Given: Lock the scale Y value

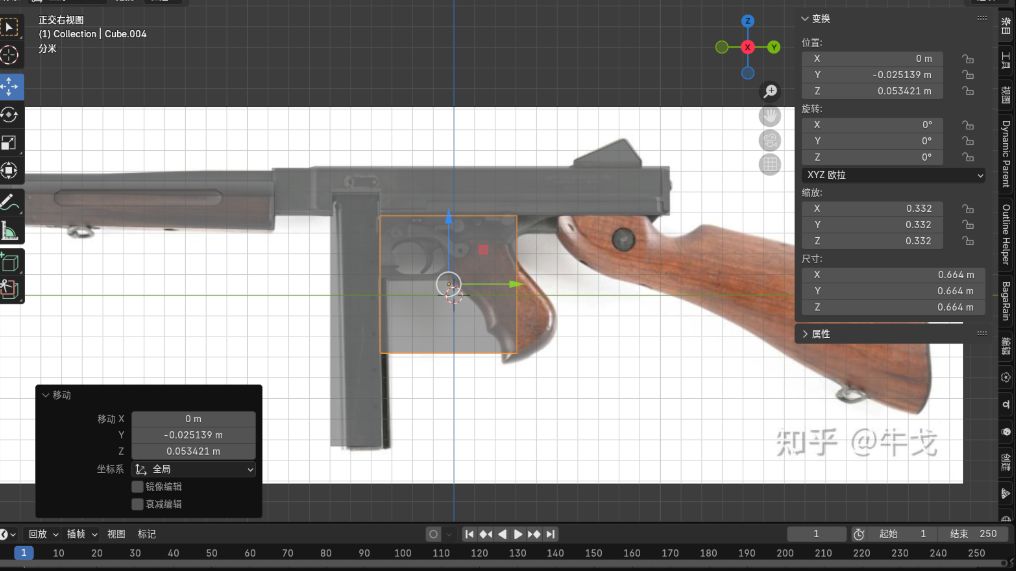Looking at the screenshot, I should 968,225.
